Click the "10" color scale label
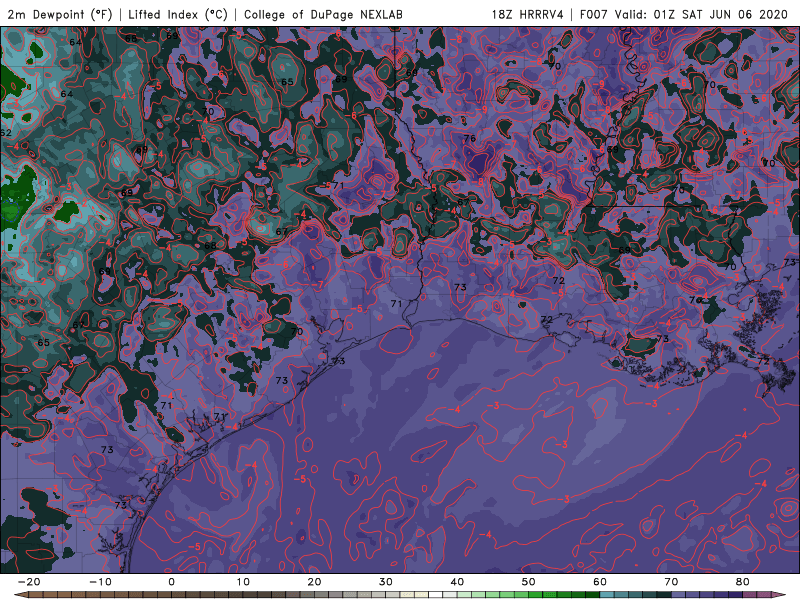Image resolution: width=800 pixels, height=600 pixels. 243,582
